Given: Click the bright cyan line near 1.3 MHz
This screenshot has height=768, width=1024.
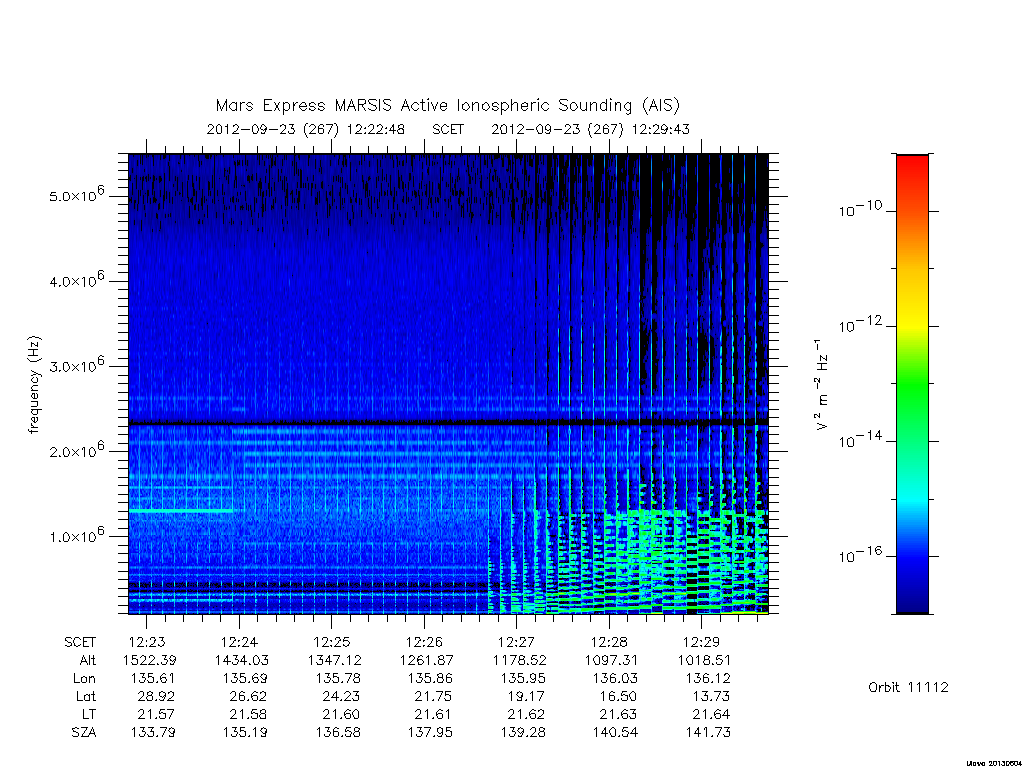Looking at the screenshot, I should [181, 510].
